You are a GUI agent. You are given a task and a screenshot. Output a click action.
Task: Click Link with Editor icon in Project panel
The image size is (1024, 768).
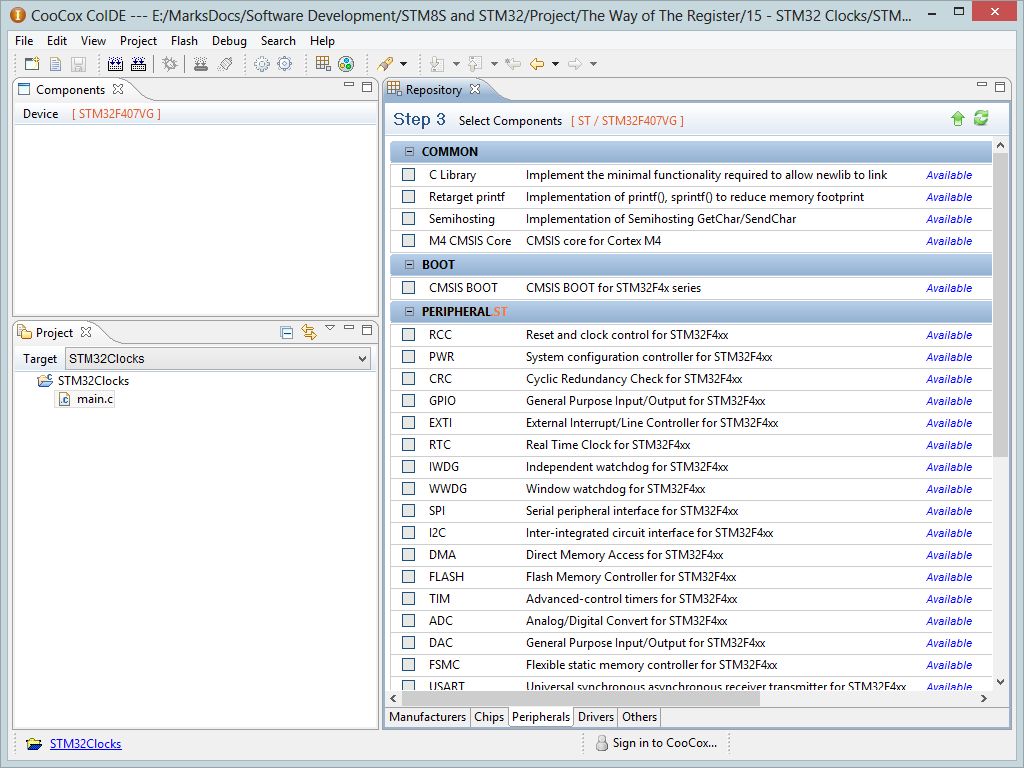pyautogui.click(x=309, y=332)
